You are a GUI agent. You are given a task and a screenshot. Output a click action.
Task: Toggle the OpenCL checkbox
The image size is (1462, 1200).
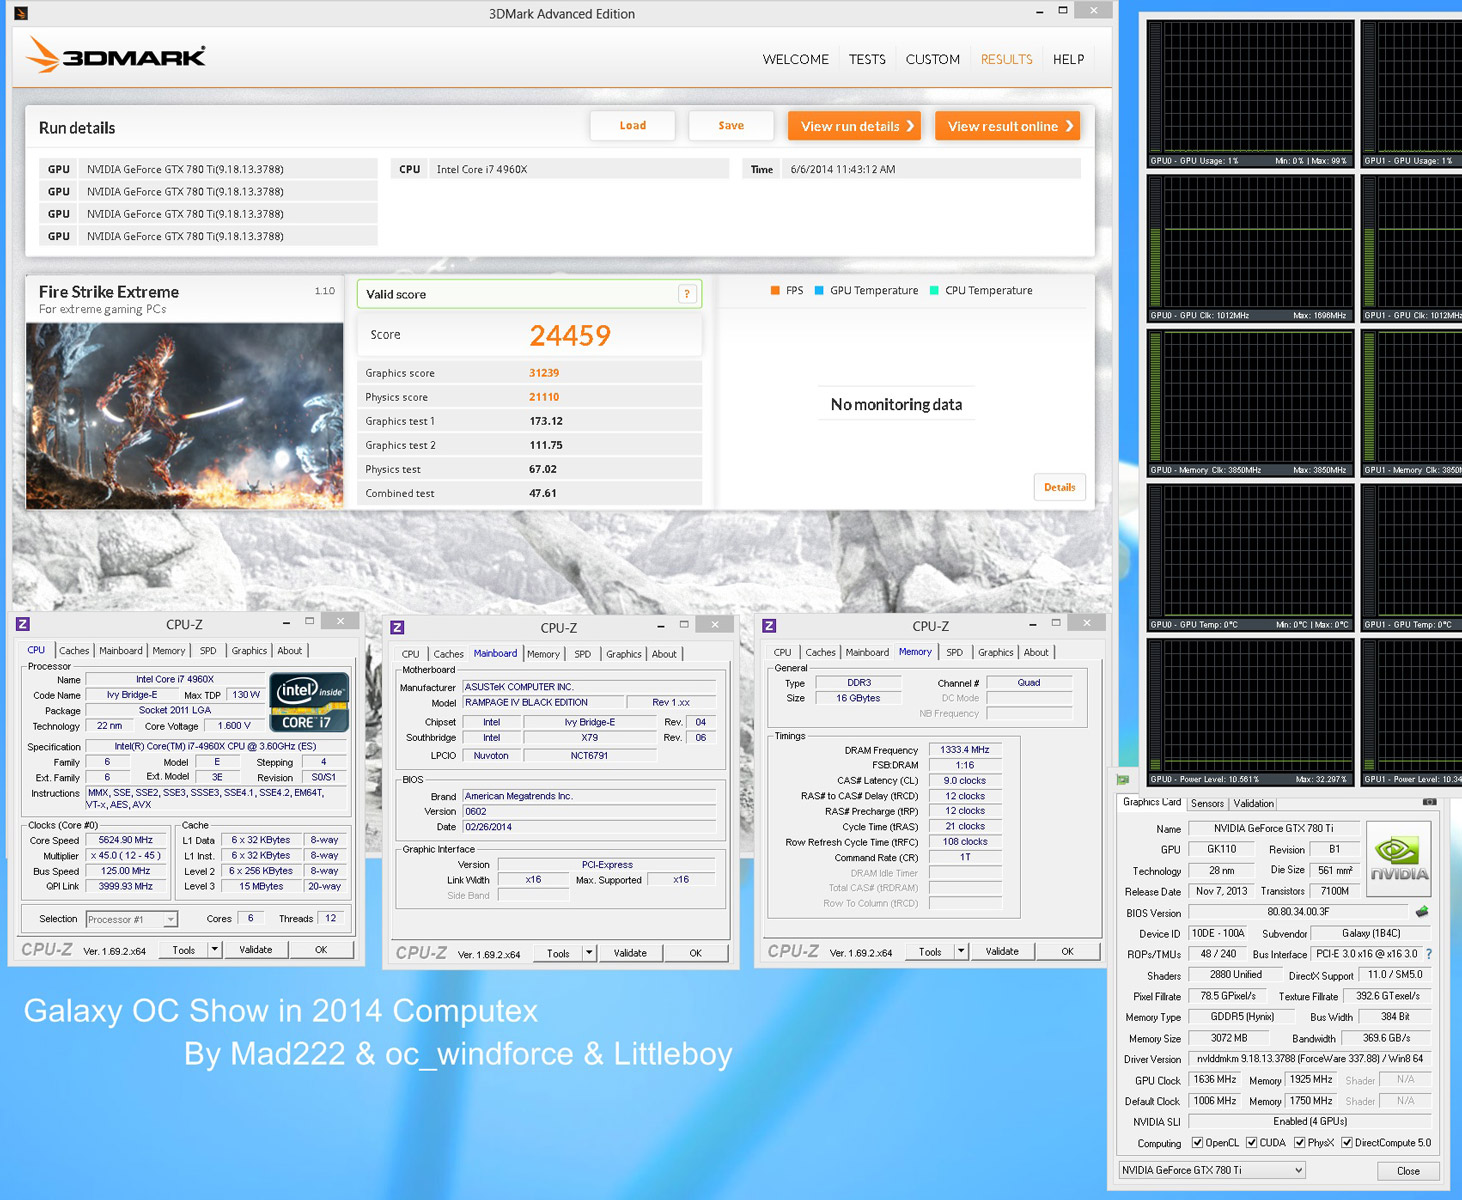pyautogui.click(x=1197, y=1143)
